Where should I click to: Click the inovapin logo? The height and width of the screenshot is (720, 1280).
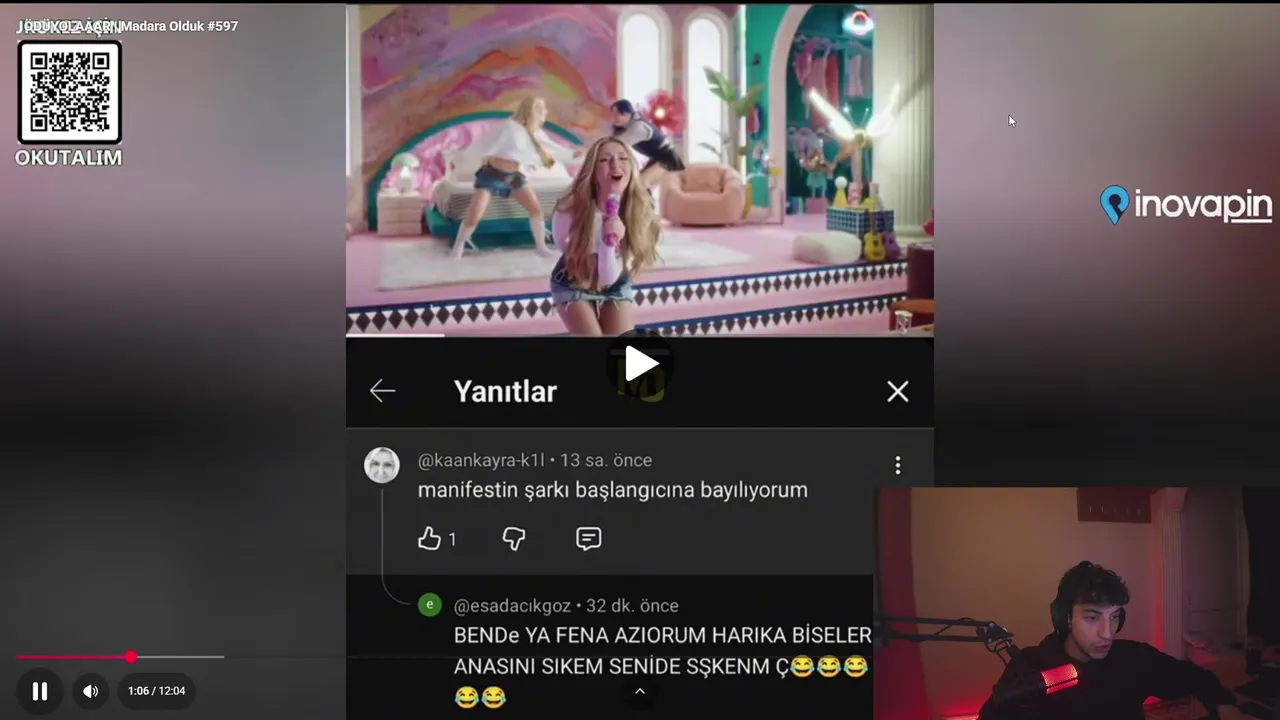(x=1186, y=205)
